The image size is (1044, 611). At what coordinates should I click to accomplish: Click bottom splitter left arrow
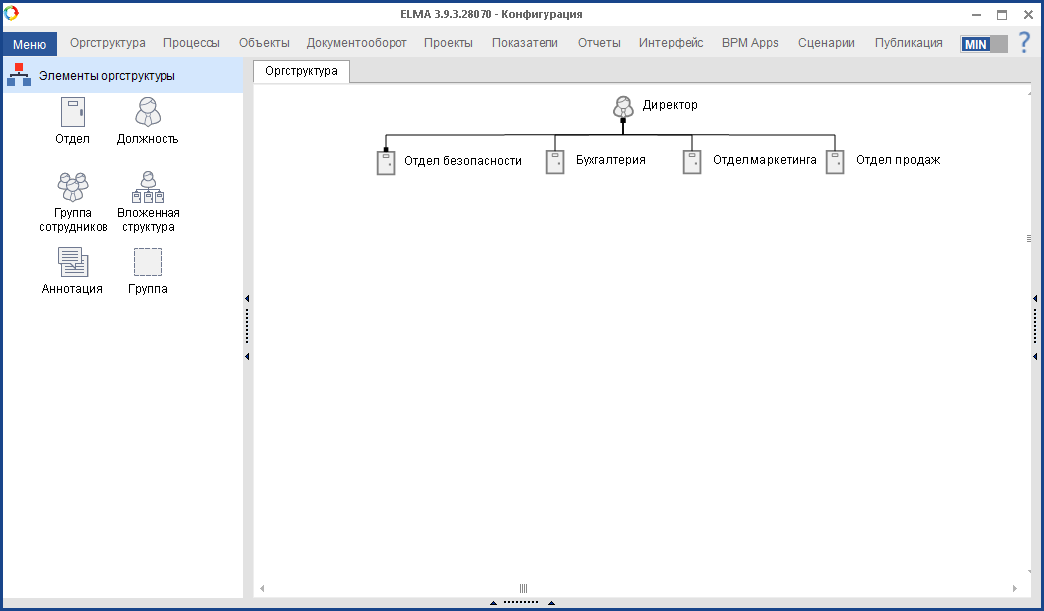pos(493,603)
